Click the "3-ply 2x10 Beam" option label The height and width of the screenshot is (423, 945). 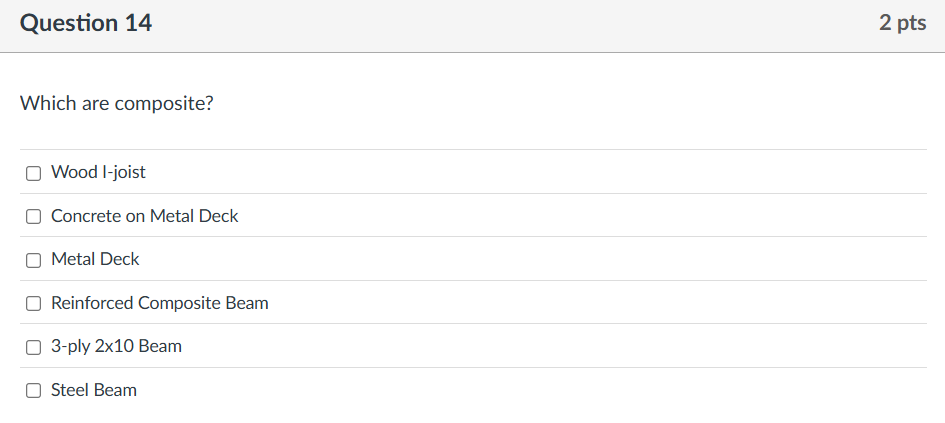[116, 346]
